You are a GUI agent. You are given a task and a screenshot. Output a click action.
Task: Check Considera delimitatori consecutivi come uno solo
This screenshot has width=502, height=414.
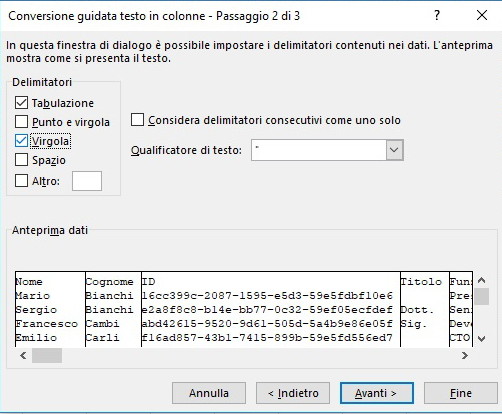pyautogui.click(x=137, y=120)
